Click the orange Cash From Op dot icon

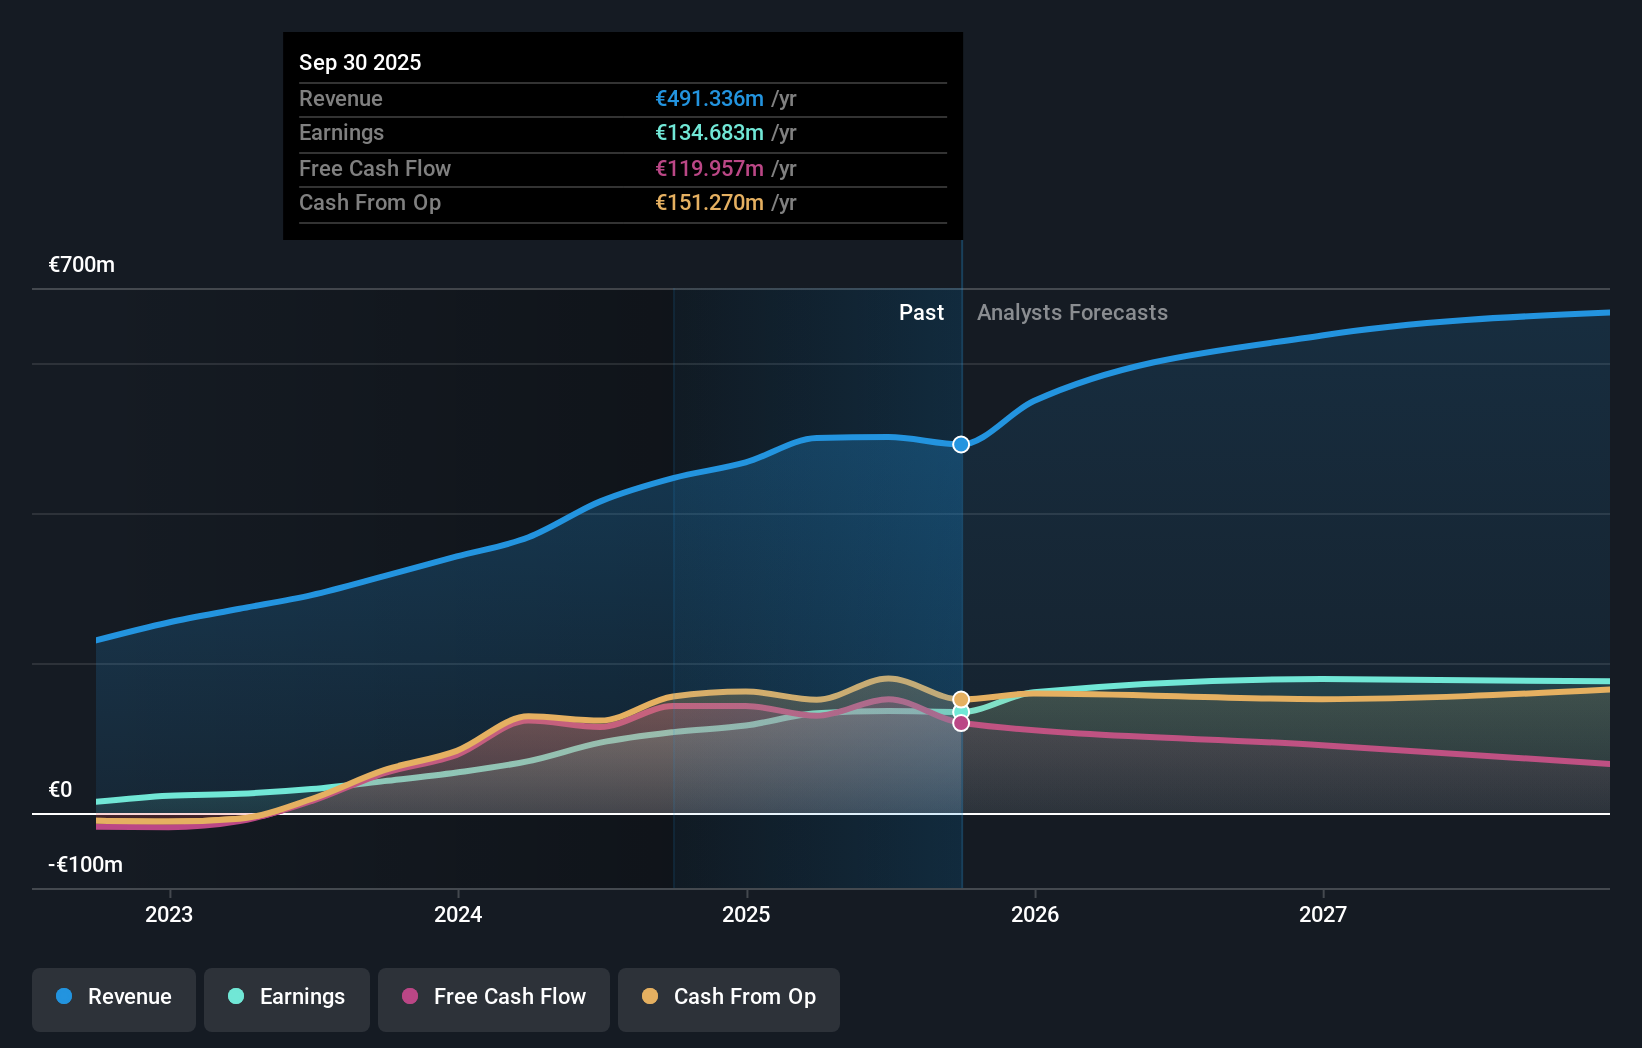tap(651, 997)
